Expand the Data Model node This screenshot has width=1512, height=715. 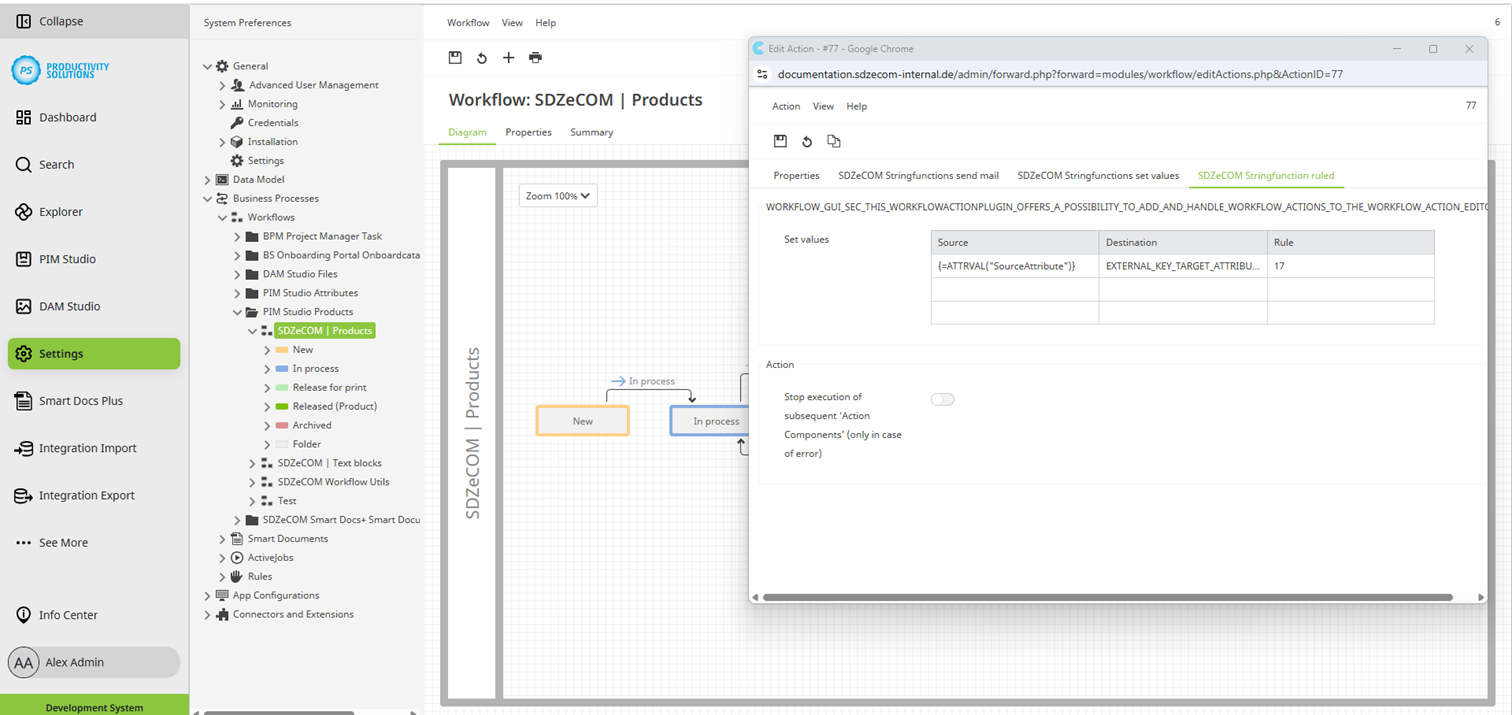click(x=208, y=180)
